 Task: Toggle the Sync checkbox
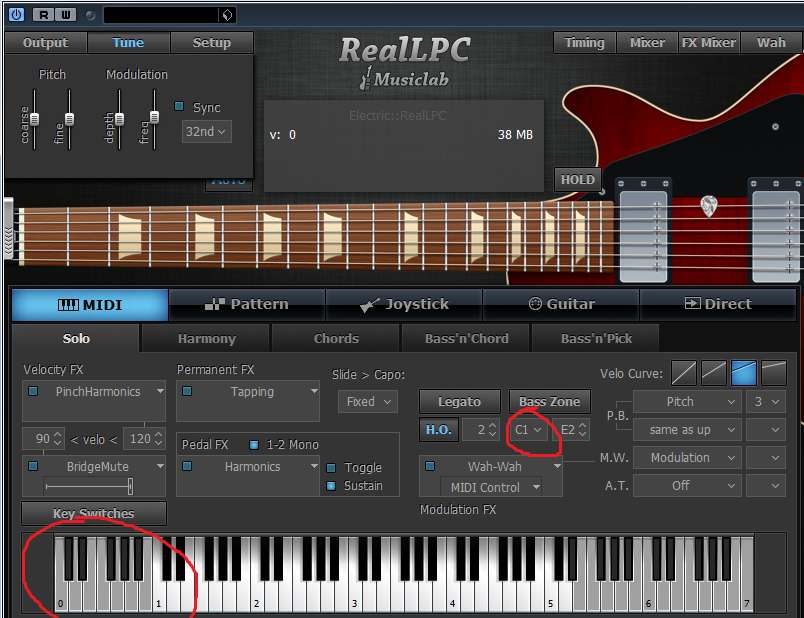(x=179, y=106)
